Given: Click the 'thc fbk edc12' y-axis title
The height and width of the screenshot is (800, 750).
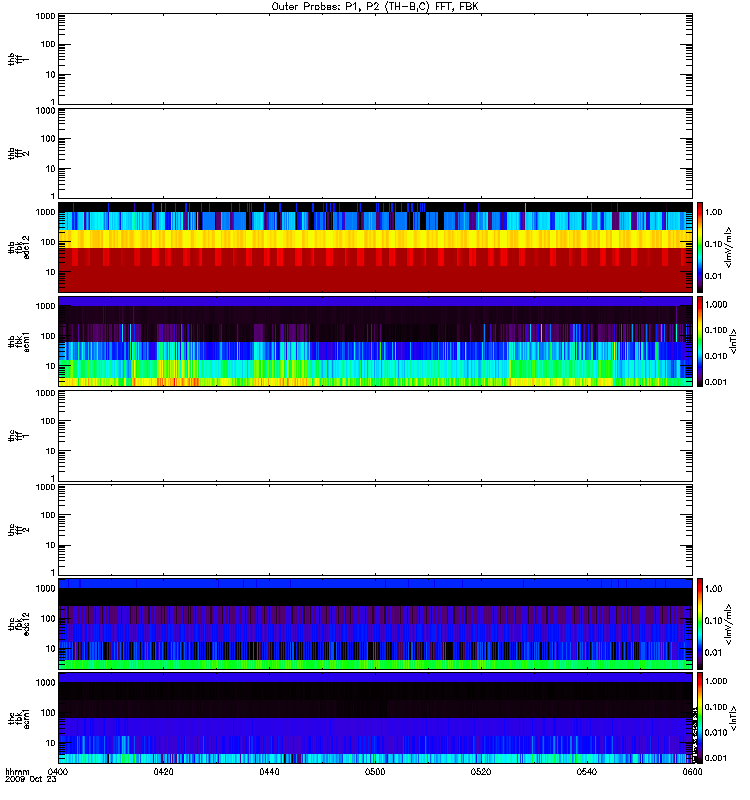Looking at the screenshot, I should pyautogui.click(x=18, y=624).
